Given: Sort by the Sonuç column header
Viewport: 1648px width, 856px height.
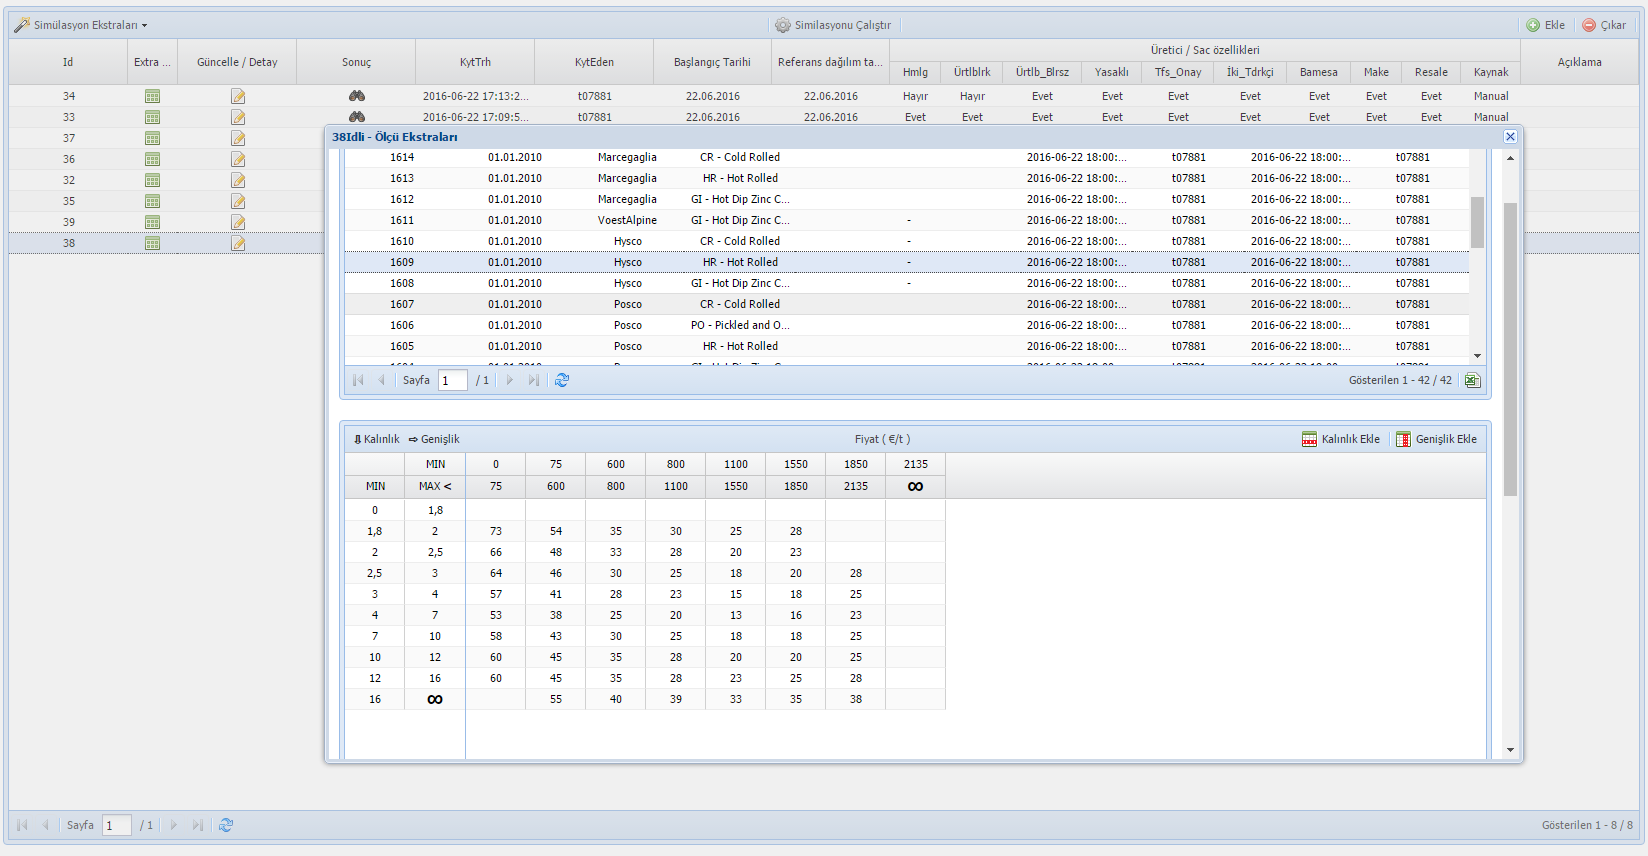Looking at the screenshot, I should click(356, 62).
